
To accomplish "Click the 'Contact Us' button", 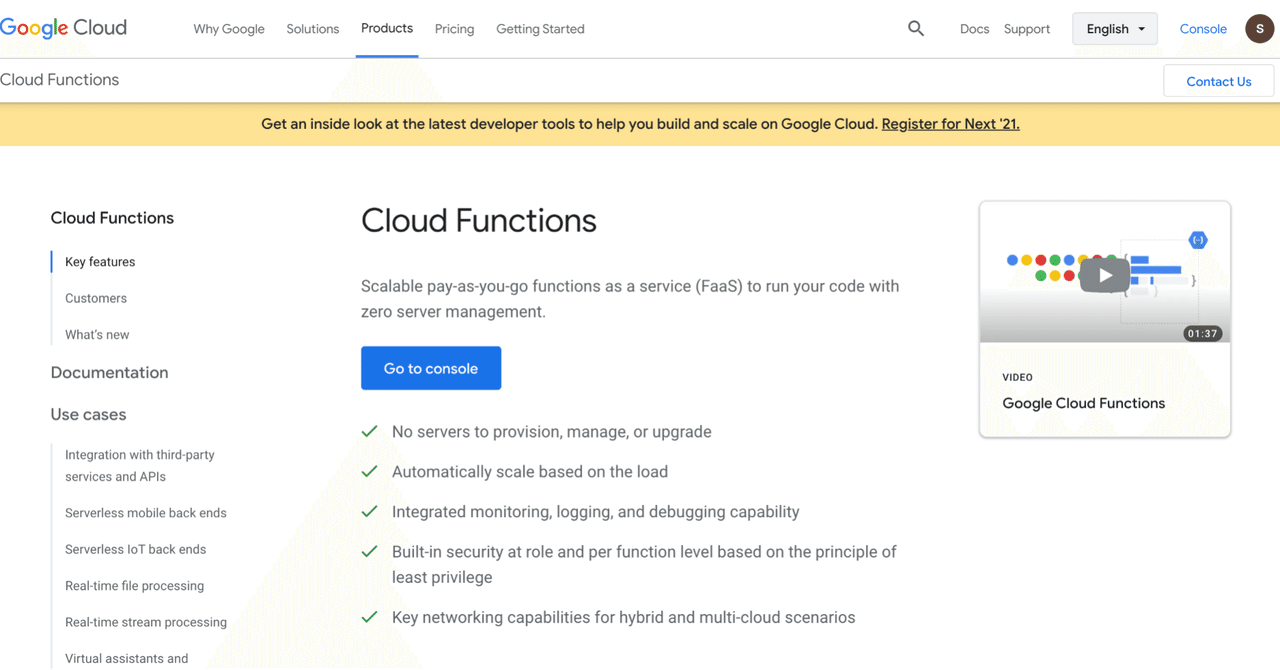I will (x=1218, y=81).
